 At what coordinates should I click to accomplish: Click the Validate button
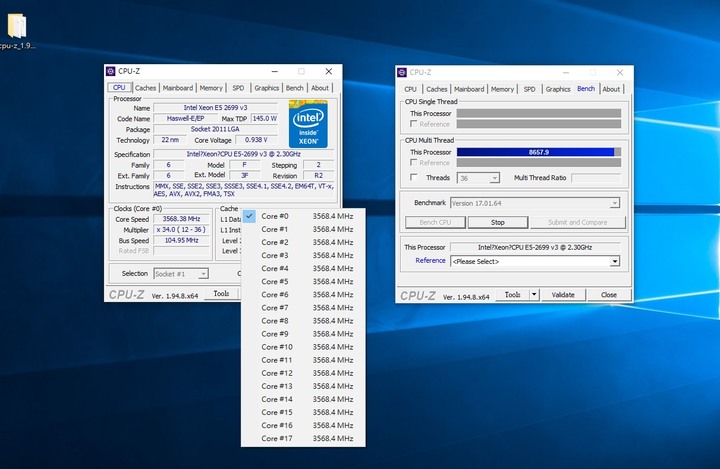[563, 294]
